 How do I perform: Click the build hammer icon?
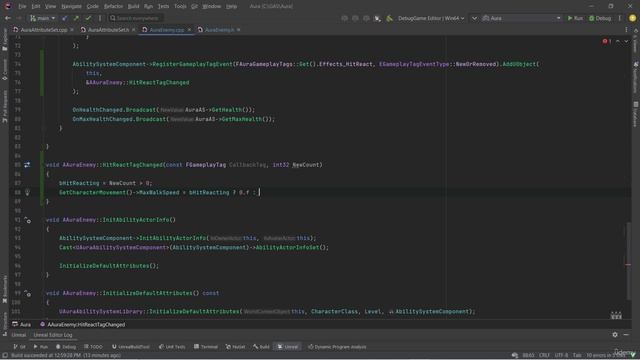389,18
